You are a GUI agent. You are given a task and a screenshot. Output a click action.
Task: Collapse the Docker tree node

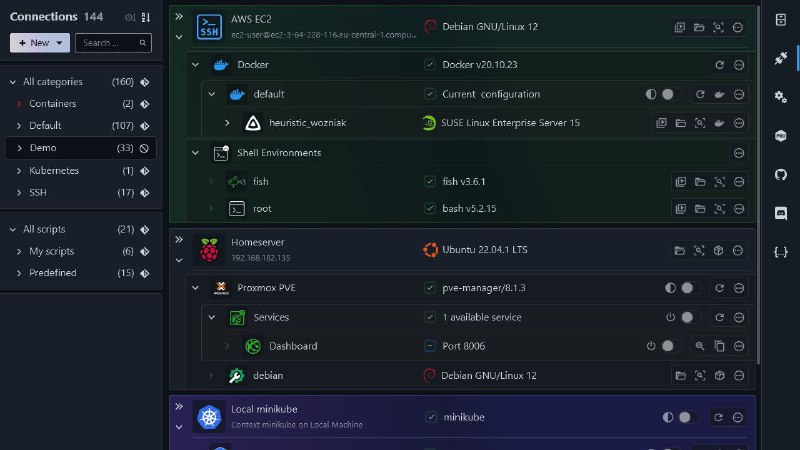[x=195, y=65]
